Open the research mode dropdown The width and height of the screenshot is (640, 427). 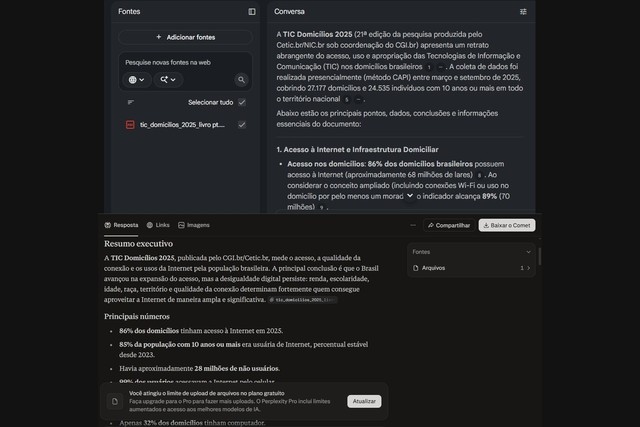point(168,80)
